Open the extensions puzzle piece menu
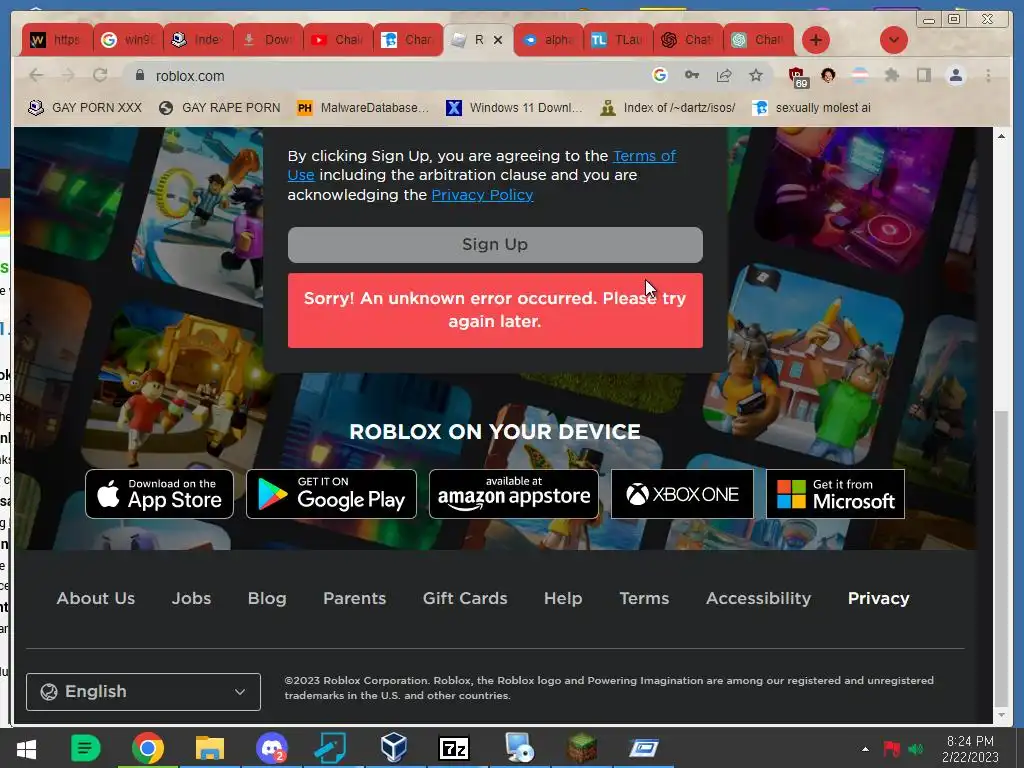 tap(891, 76)
